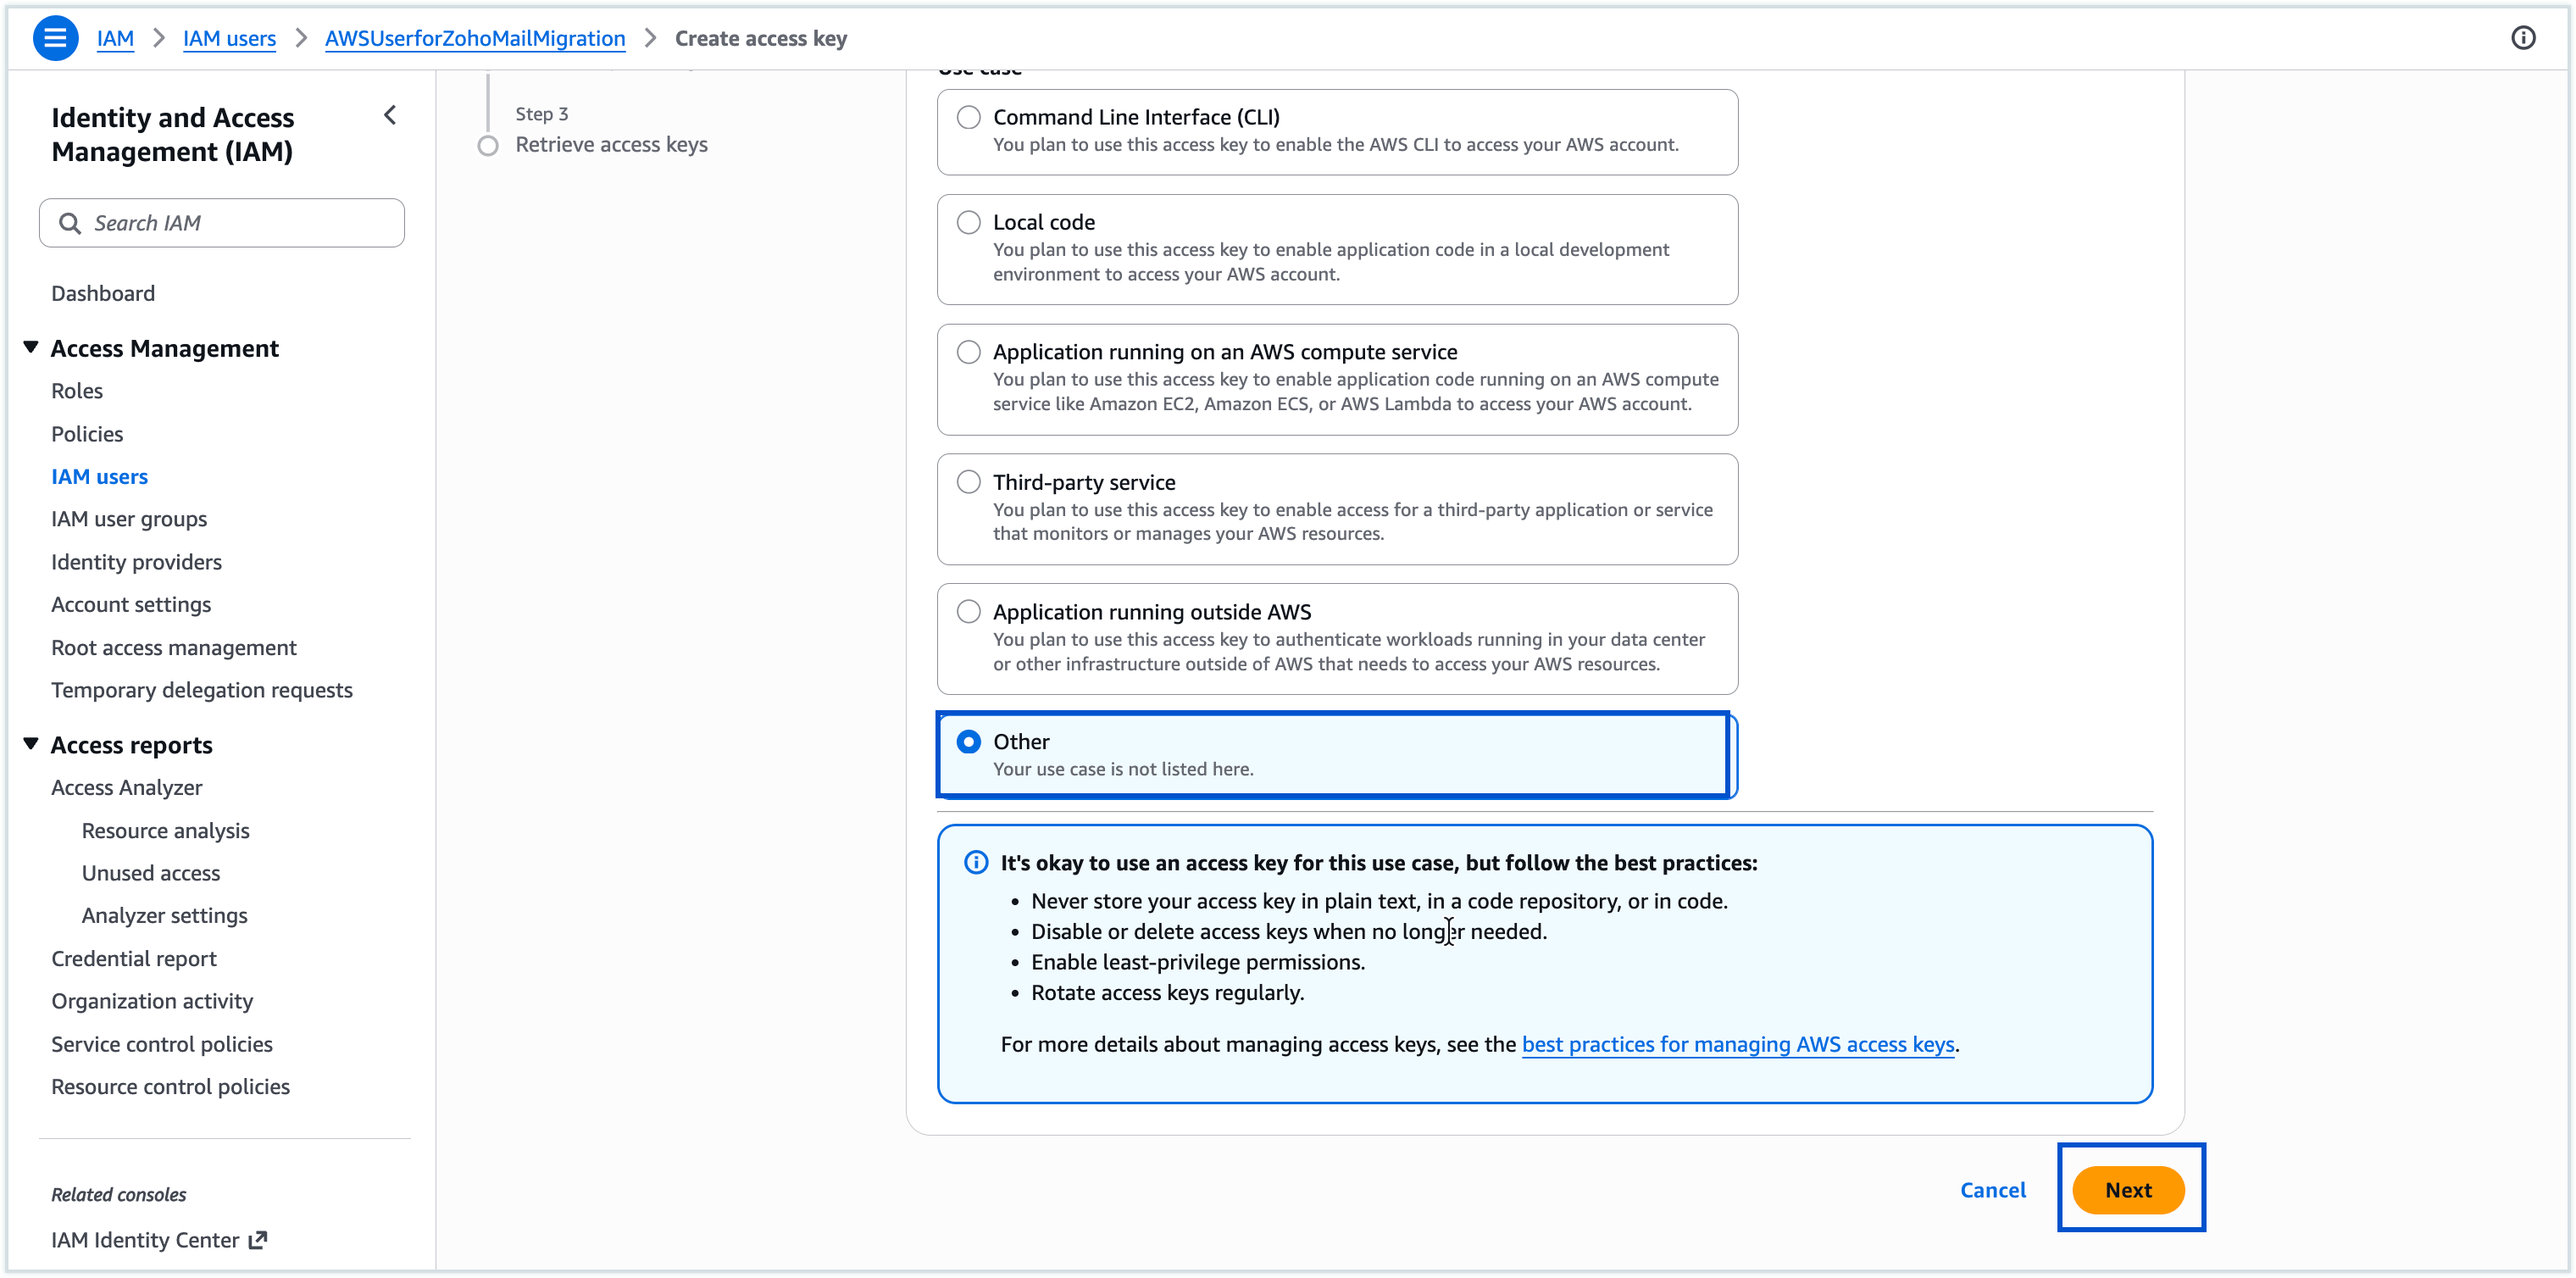The height and width of the screenshot is (1278, 2576).
Task: Select the Other use case radio button
Action: click(968, 742)
